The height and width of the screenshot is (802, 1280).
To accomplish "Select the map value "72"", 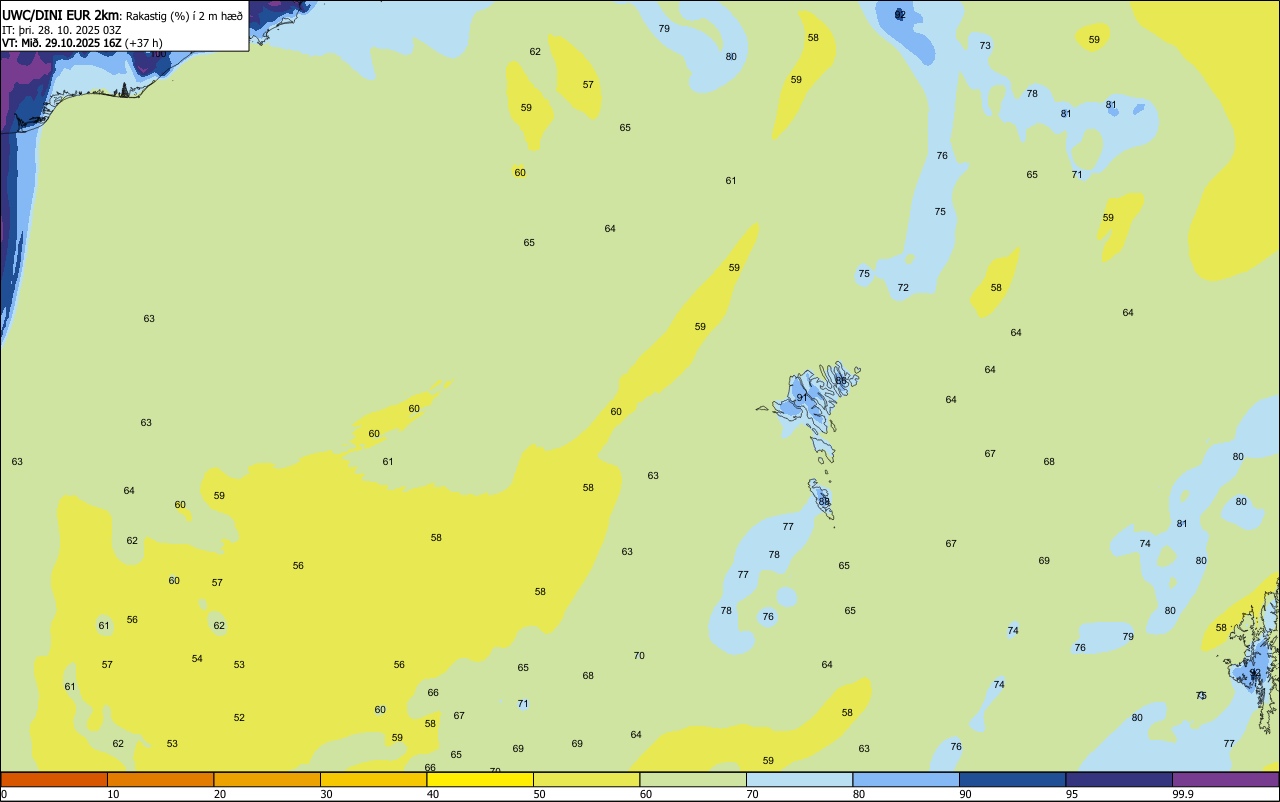I will pos(903,287).
